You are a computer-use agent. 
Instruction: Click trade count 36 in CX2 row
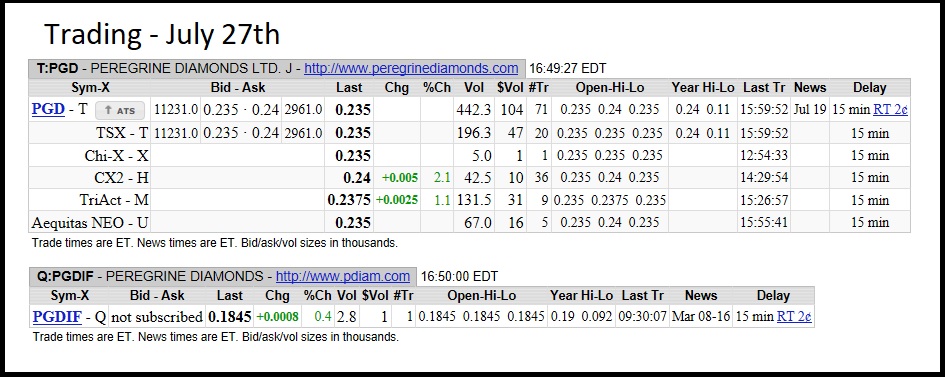tap(541, 178)
